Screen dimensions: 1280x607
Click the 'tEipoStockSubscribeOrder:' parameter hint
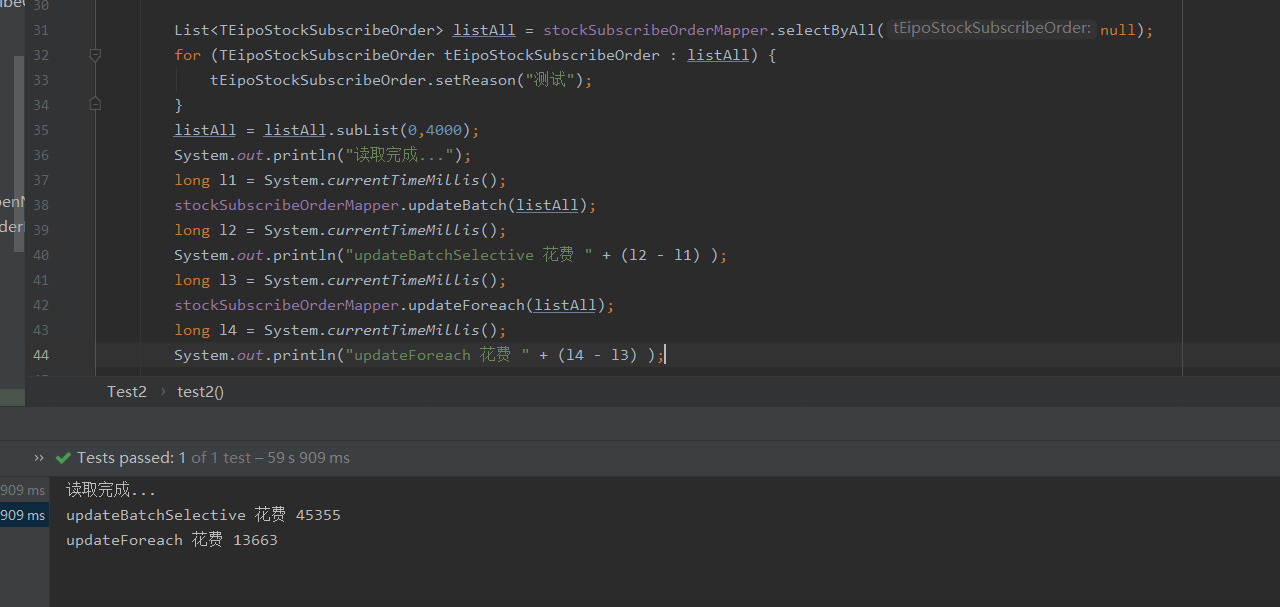click(991, 29)
